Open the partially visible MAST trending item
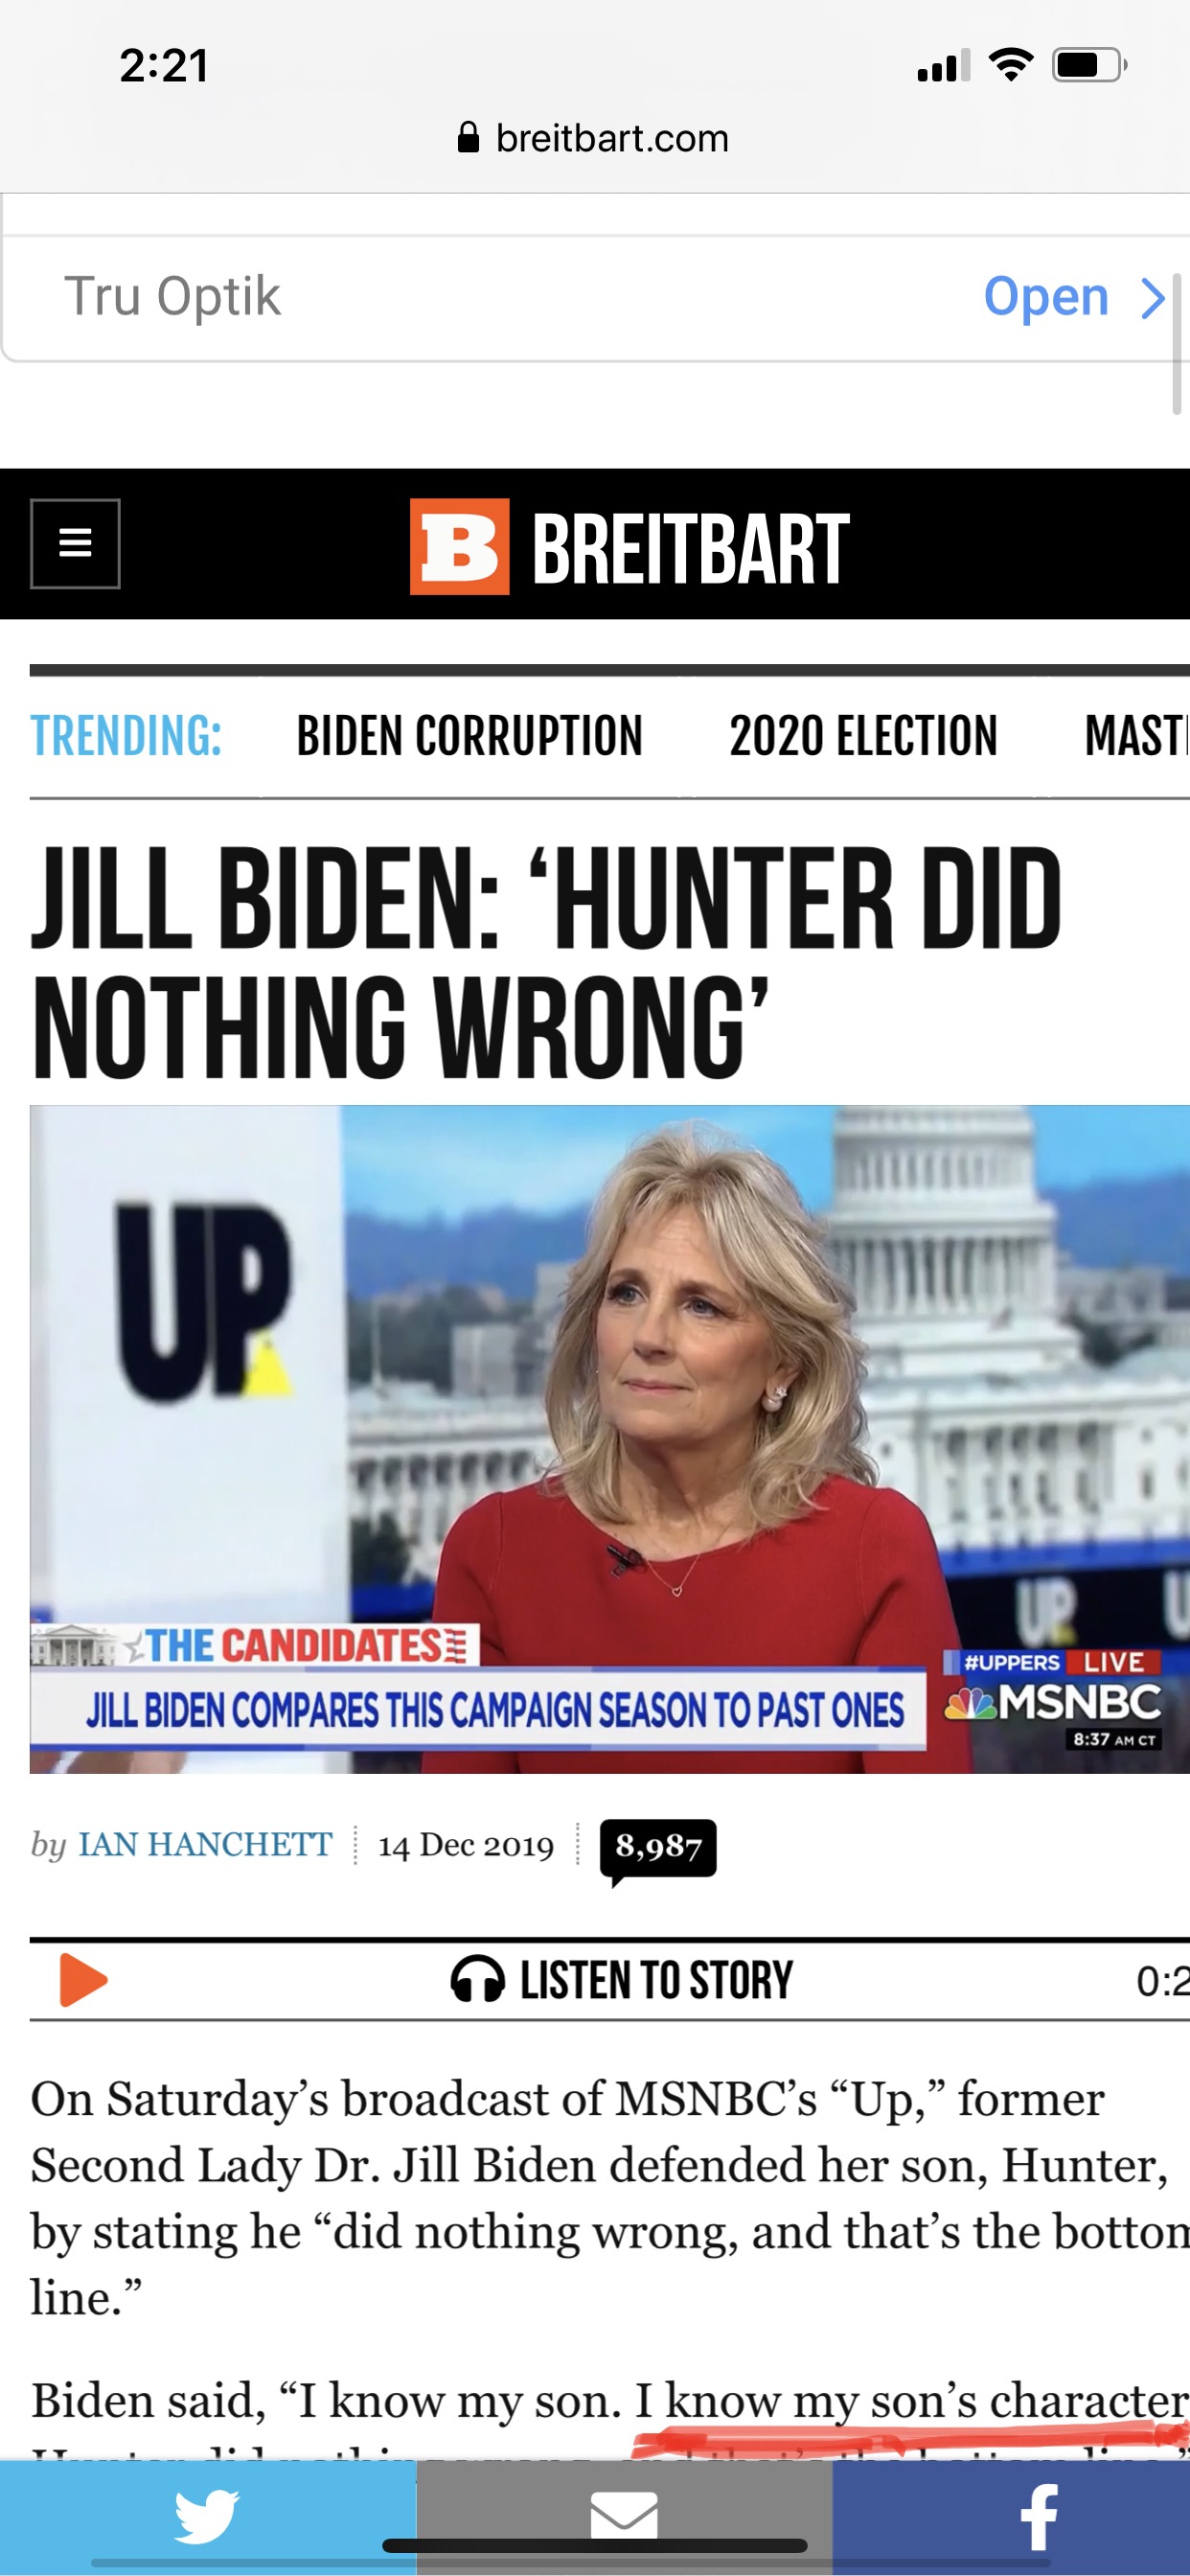Image resolution: width=1190 pixels, height=2576 pixels. tap(1136, 736)
